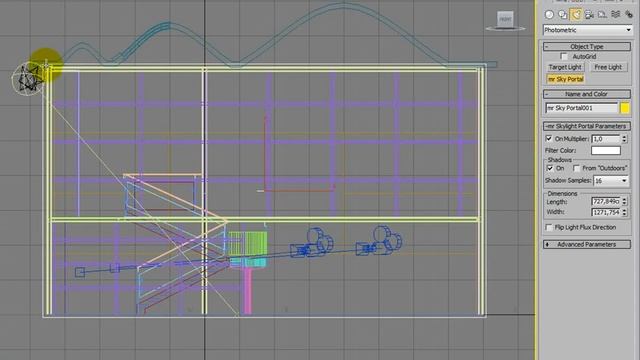Select the Geometry category icon
Image resolution: width=640 pixels, height=360 pixels.
[x=549, y=15]
